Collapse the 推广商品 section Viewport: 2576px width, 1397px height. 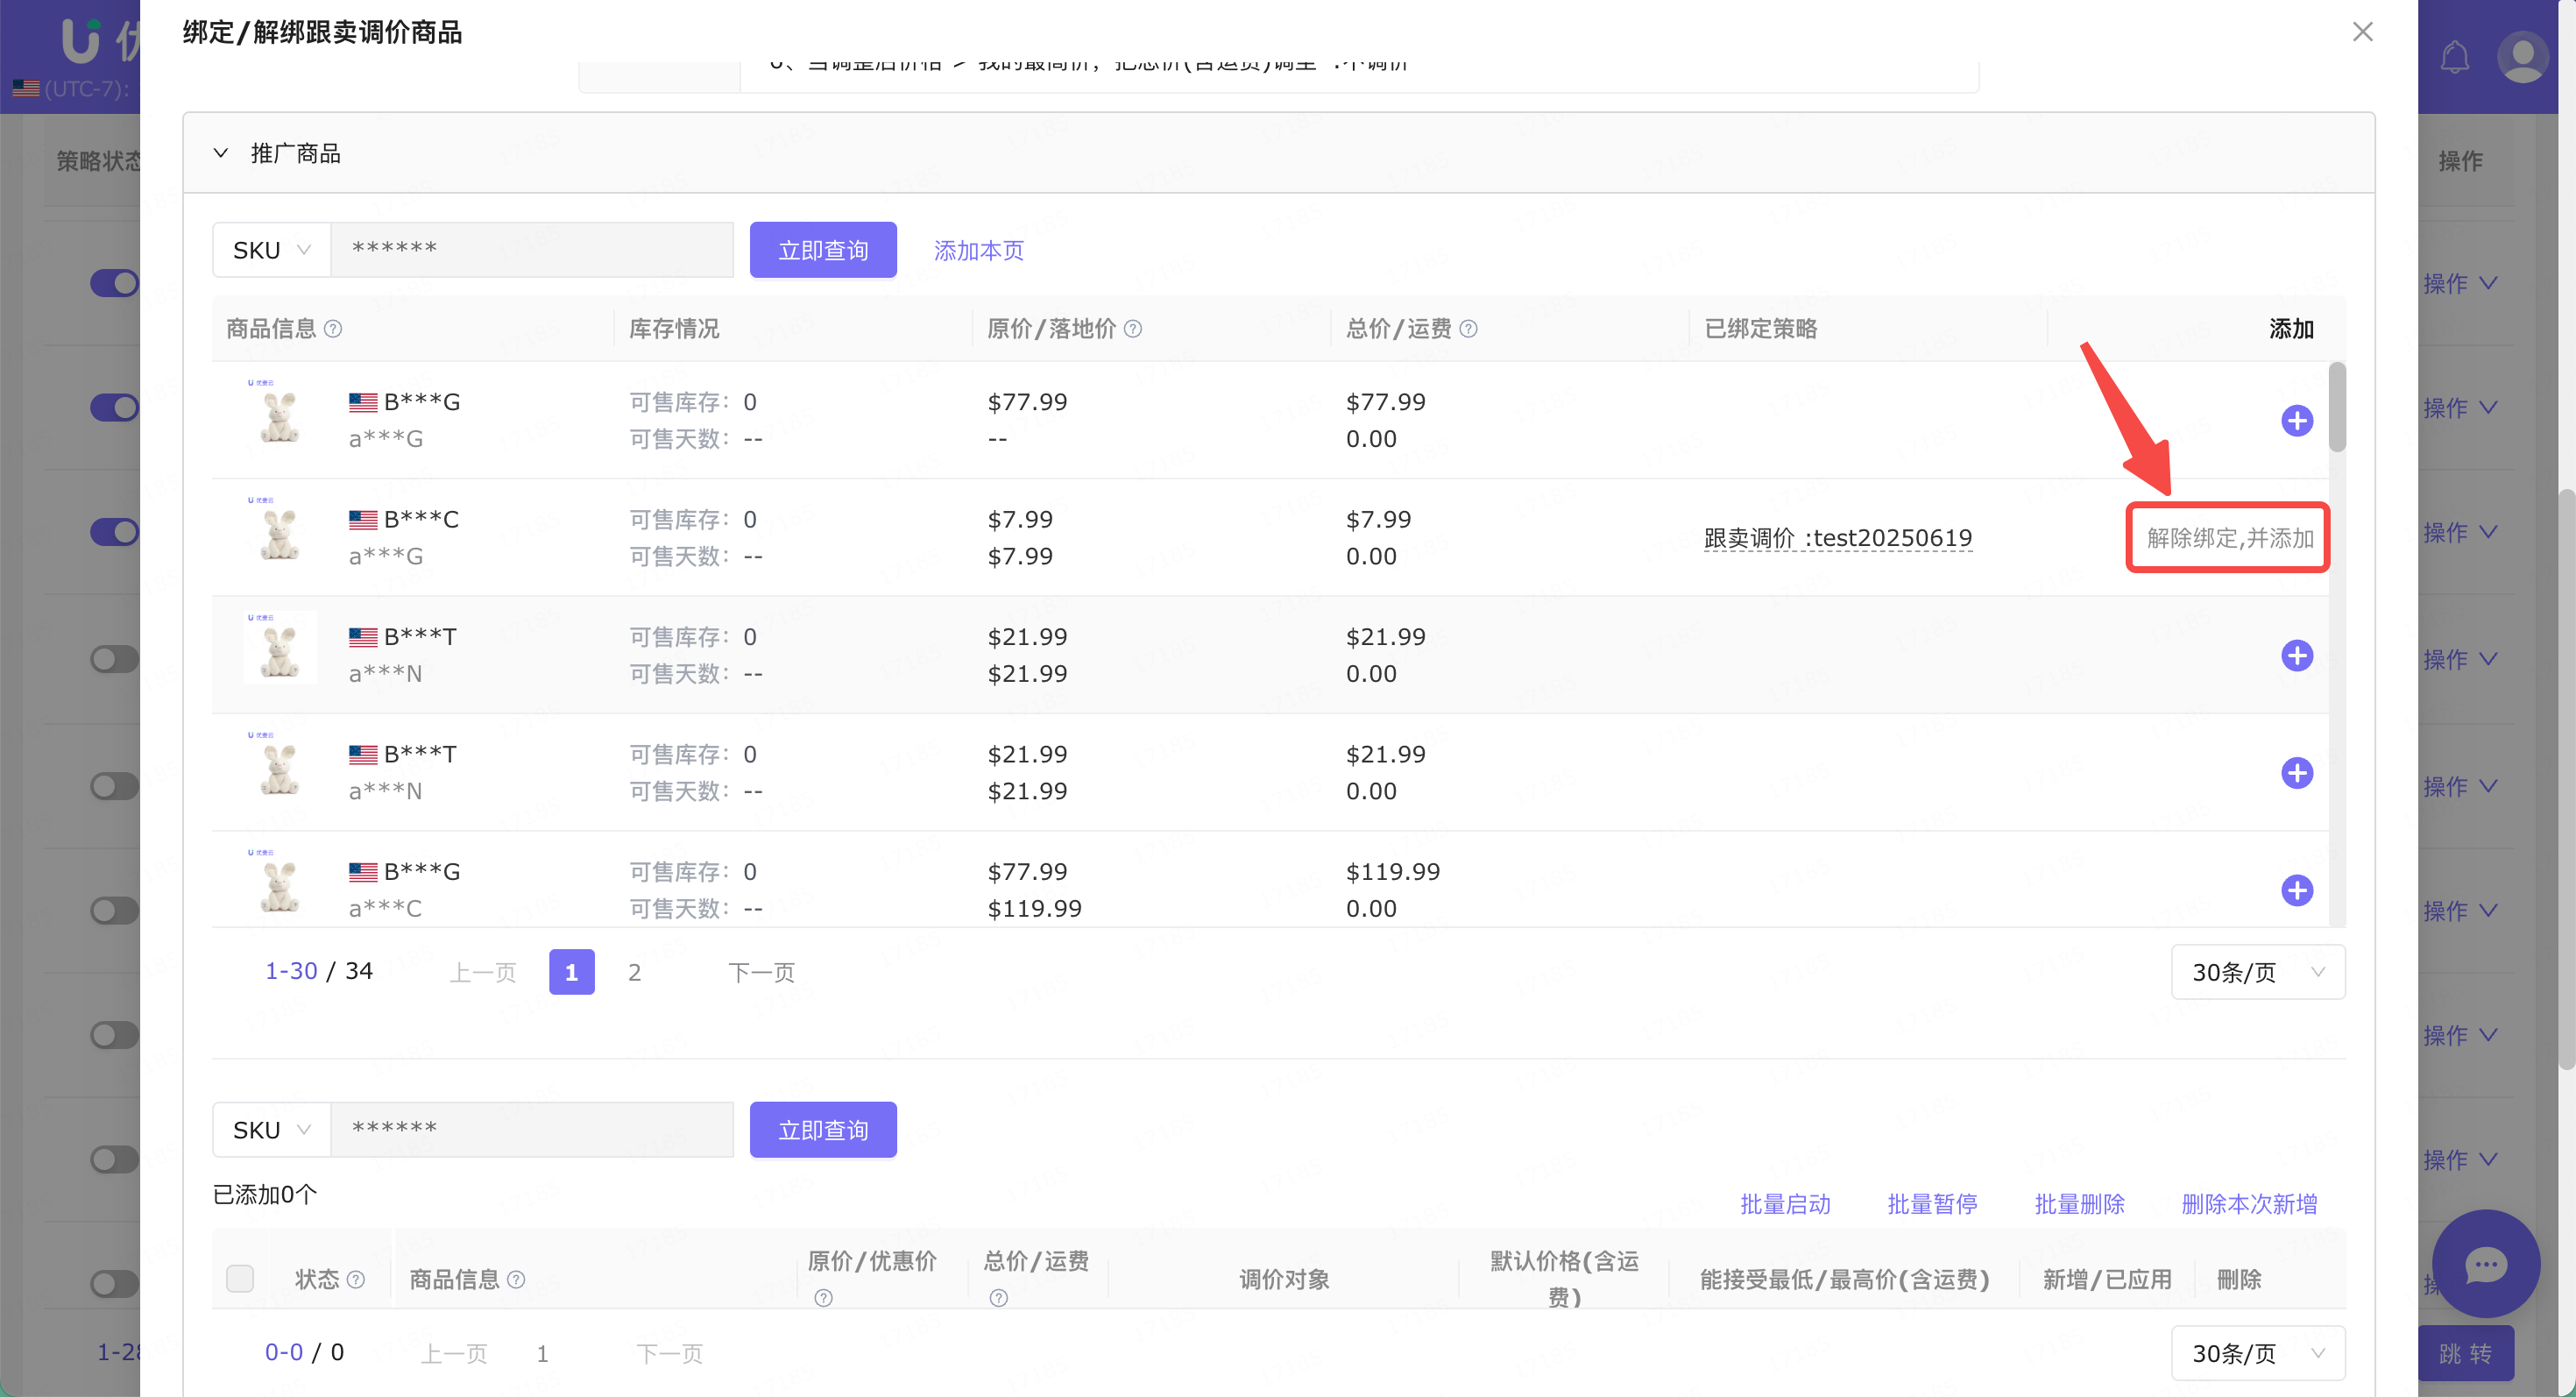pos(221,153)
